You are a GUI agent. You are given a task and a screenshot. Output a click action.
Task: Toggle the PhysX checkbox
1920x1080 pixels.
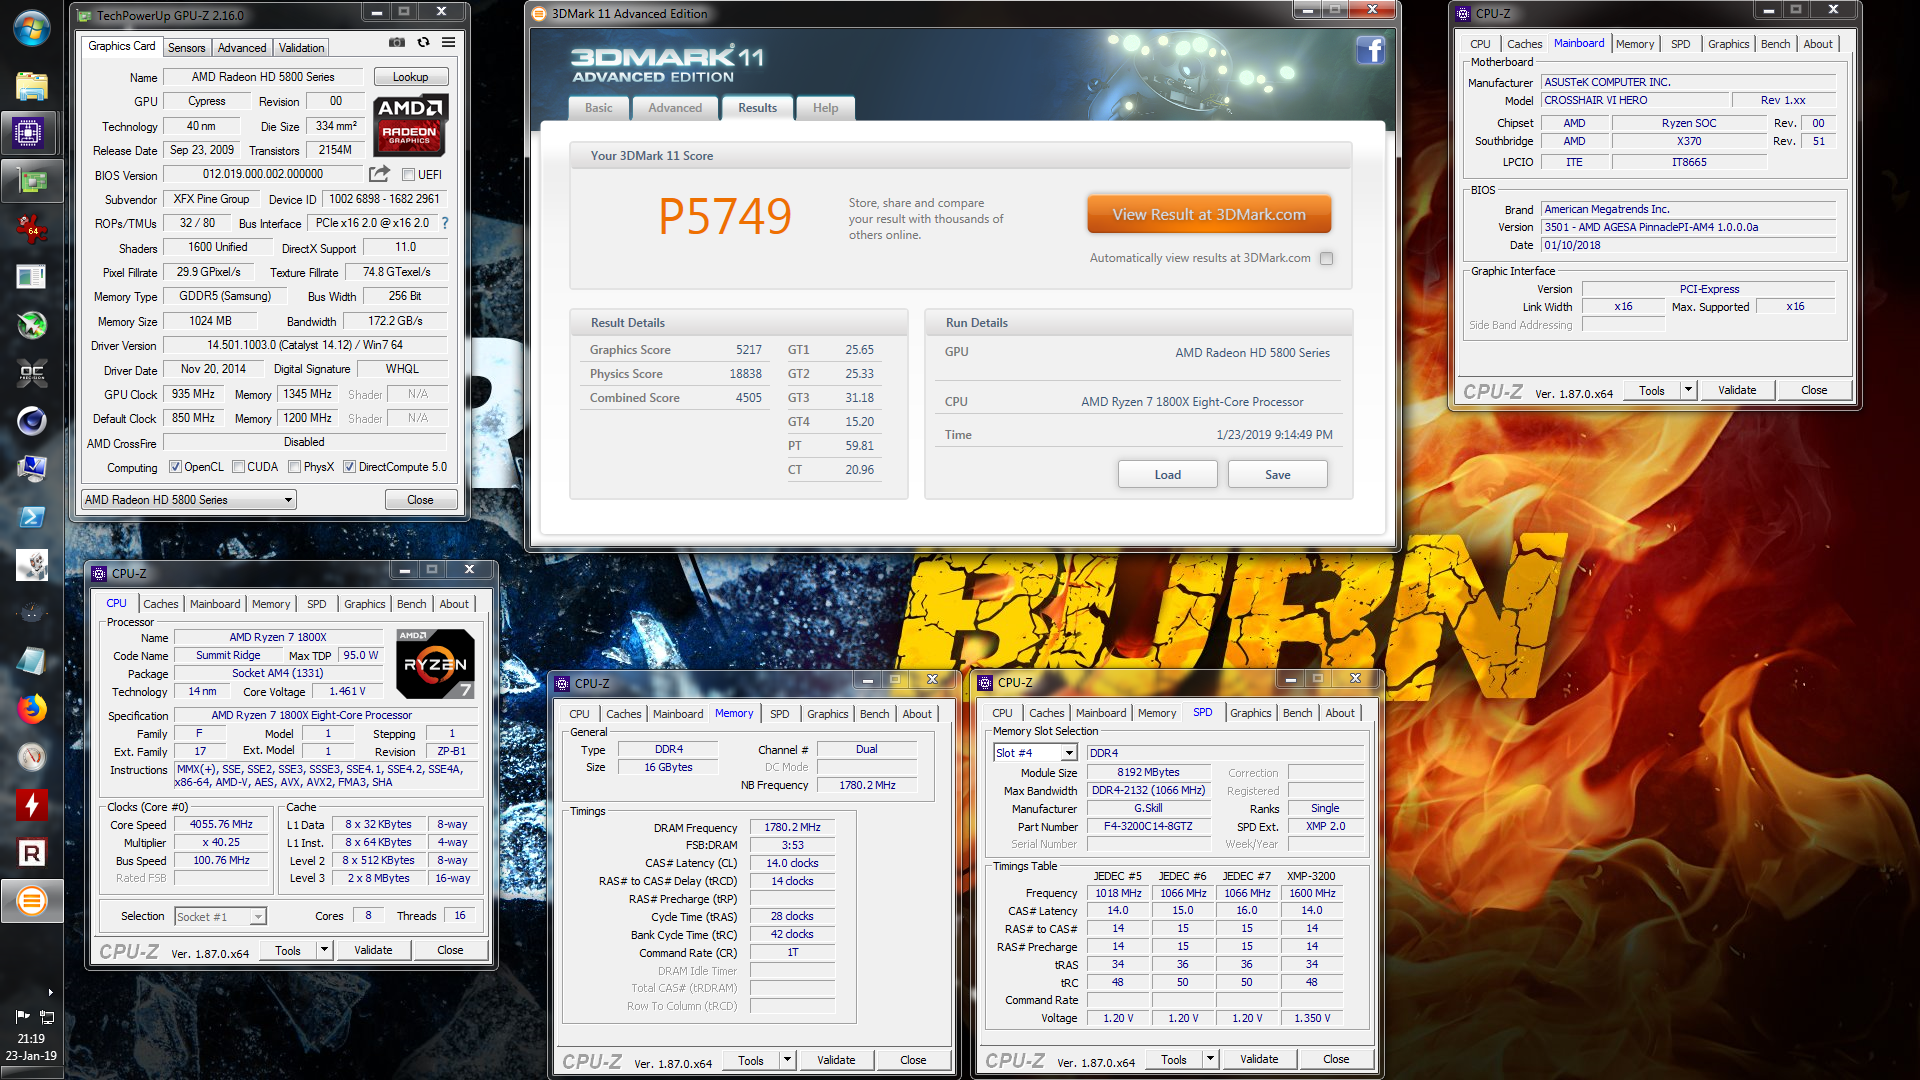(x=294, y=467)
